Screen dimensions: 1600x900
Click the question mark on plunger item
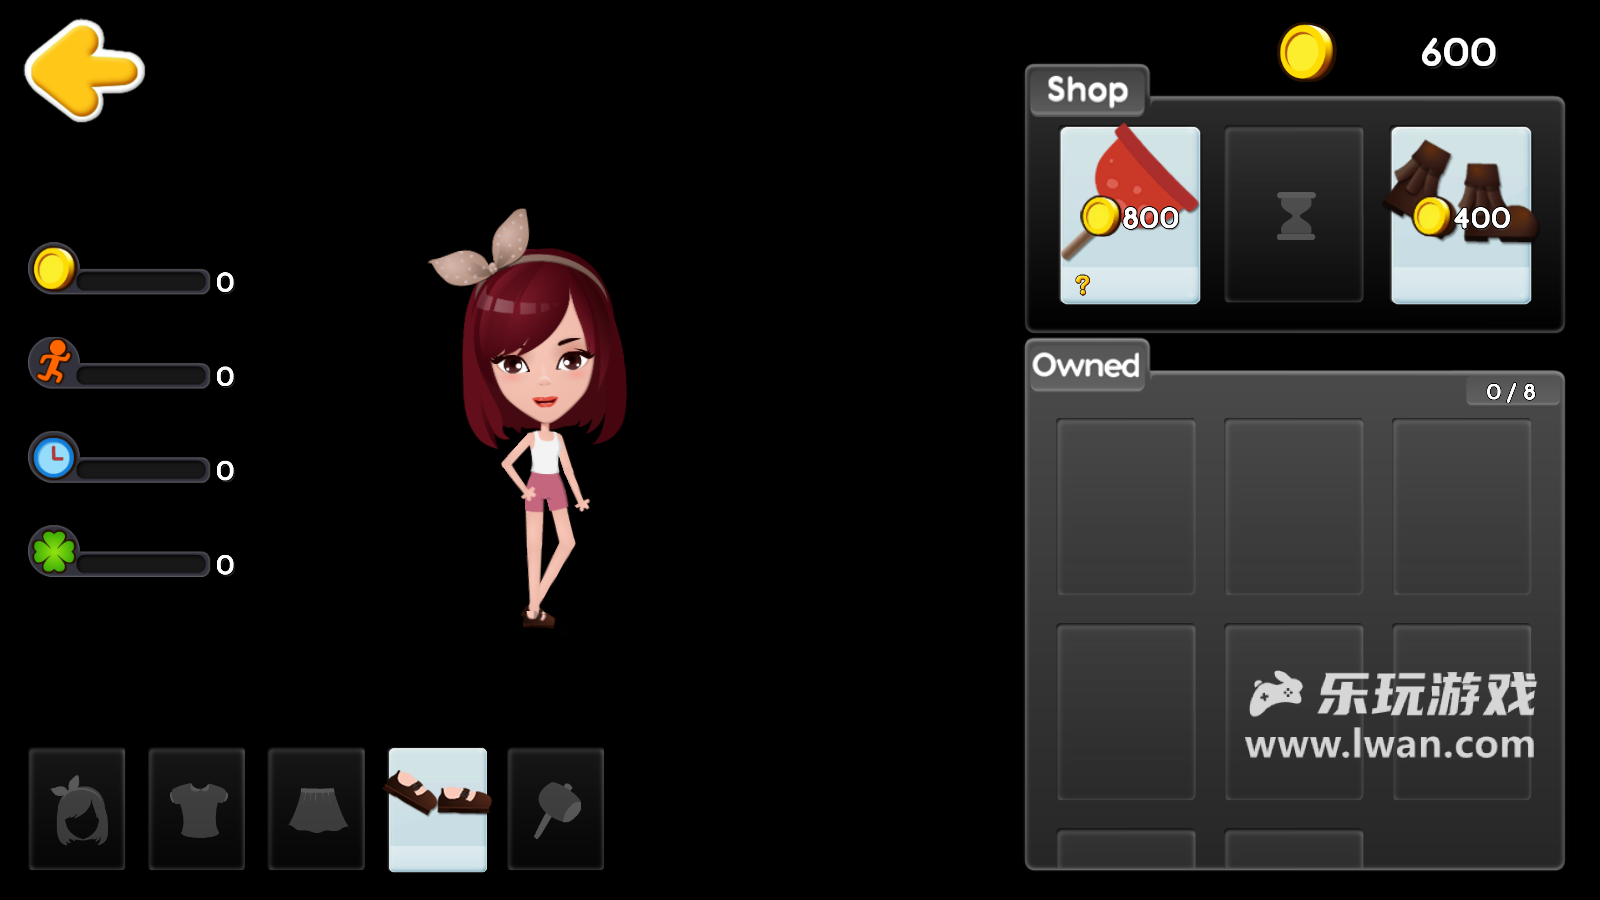[x=1082, y=285]
